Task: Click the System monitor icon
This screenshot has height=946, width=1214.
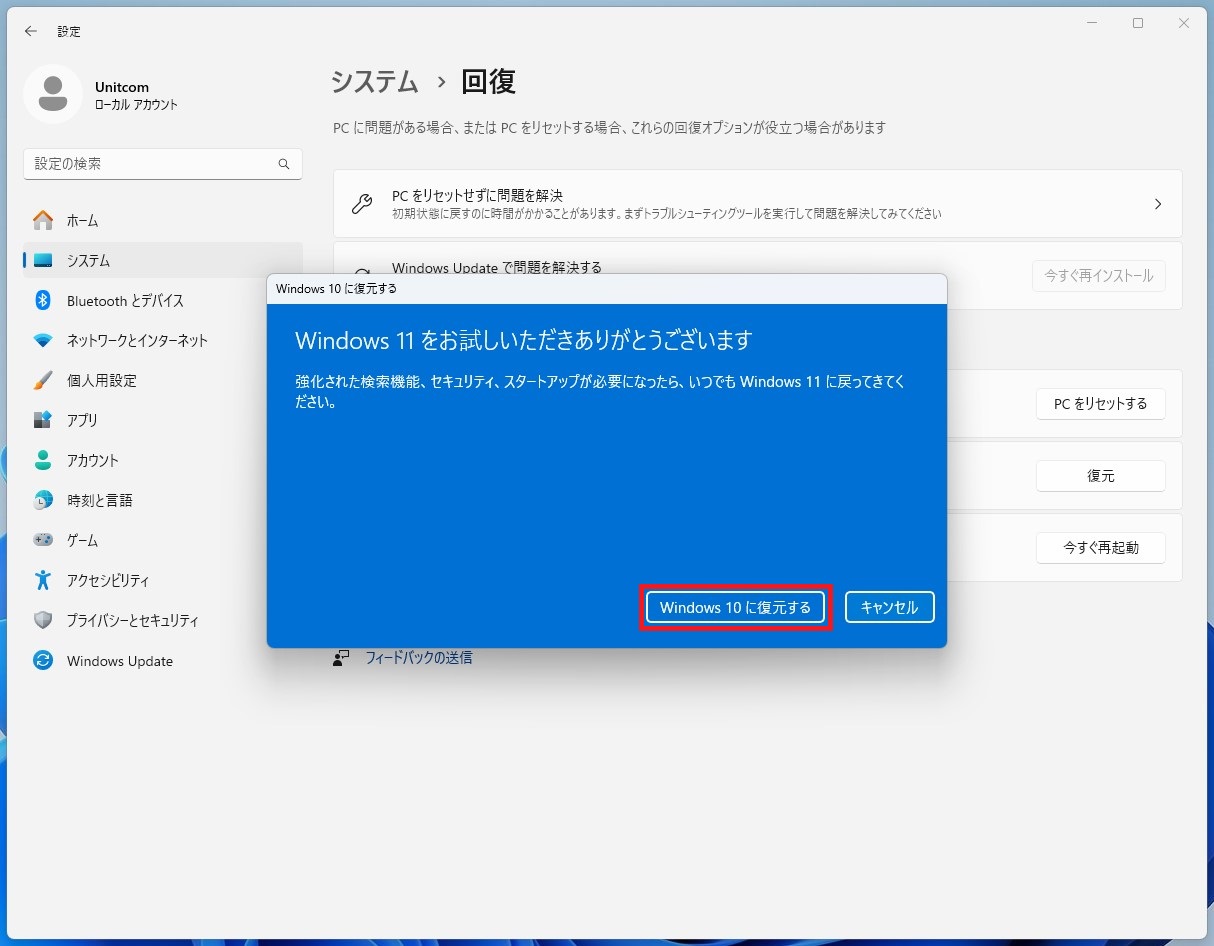Action: [43, 260]
